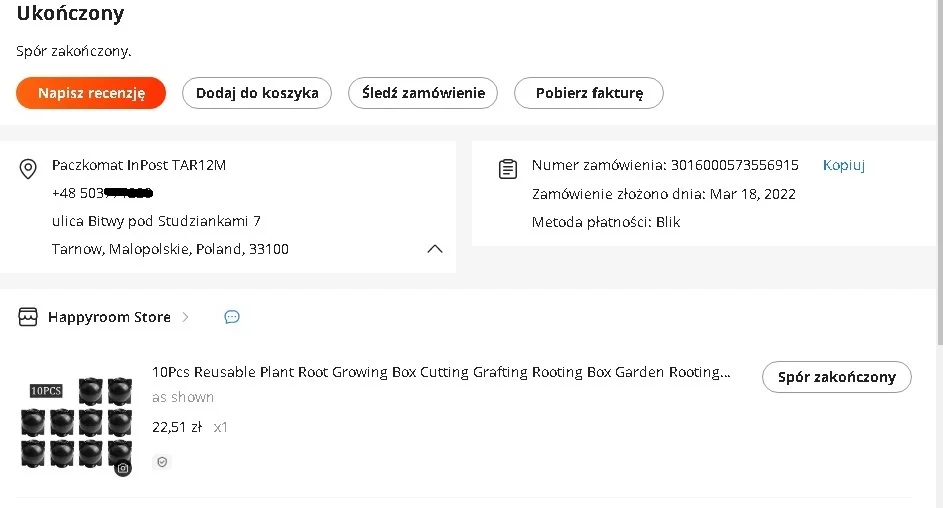Image resolution: width=943 pixels, height=508 pixels.
Task: Open the Reusable Plant Root Growing Box title
Action: (441, 372)
